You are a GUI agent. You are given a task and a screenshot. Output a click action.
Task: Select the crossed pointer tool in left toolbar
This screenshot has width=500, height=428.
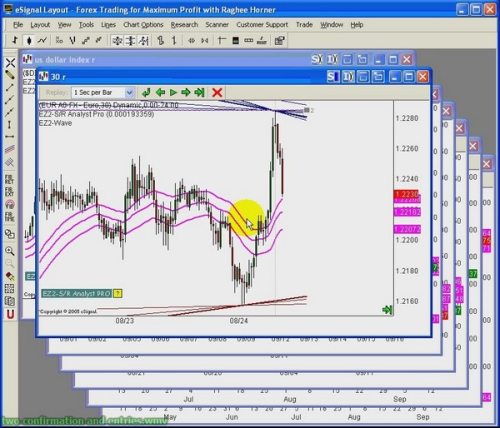(10, 62)
